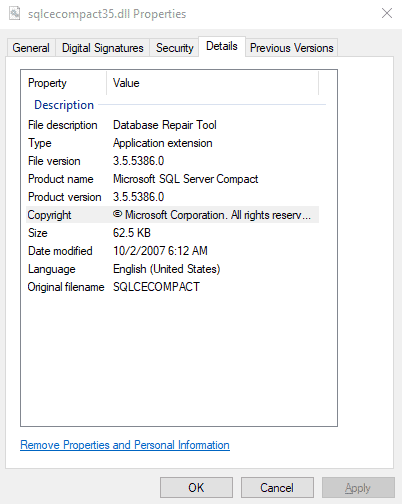Click the Apply button
Image resolution: width=402 pixels, height=504 pixels.
(358, 488)
